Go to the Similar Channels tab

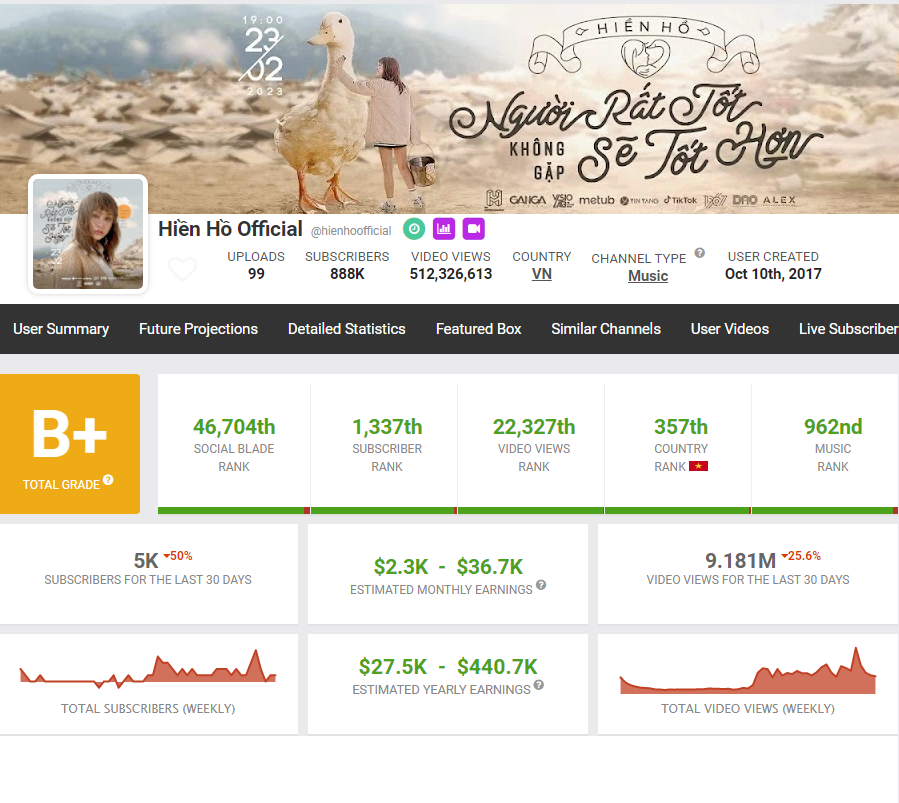(606, 329)
